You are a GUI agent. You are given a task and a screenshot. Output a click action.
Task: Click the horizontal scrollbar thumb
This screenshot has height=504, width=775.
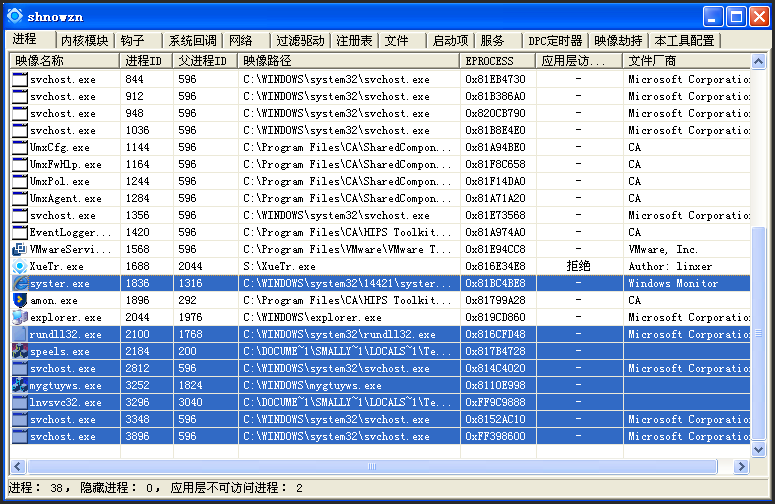click(372, 466)
